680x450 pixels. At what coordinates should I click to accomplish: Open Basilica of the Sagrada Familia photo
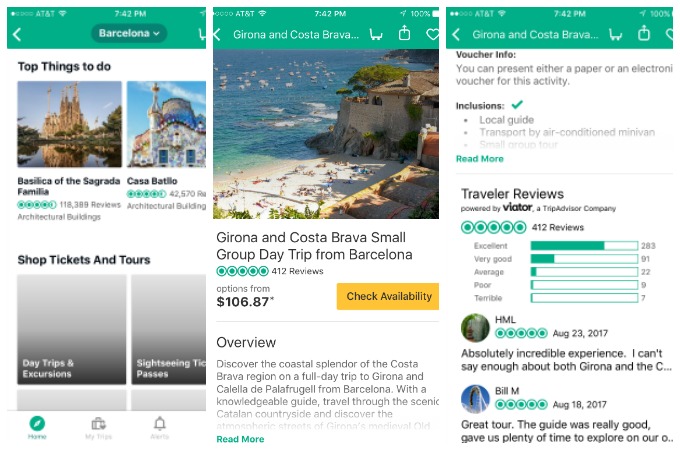[69, 124]
